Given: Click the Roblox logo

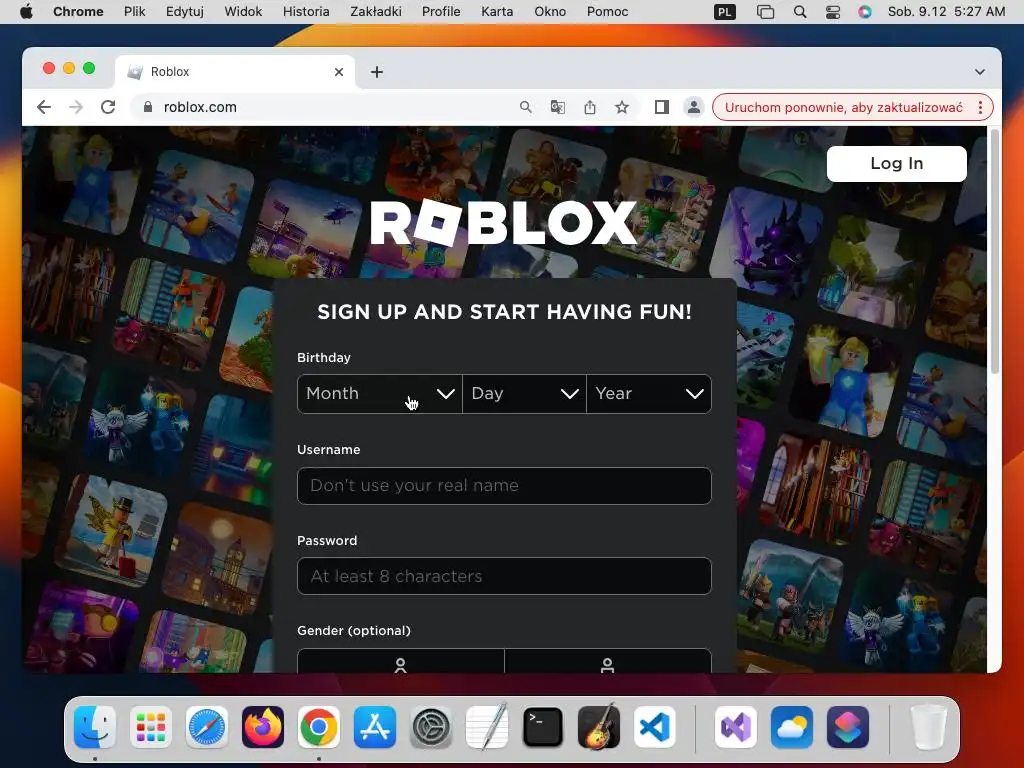Looking at the screenshot, I should coord(504,223).
